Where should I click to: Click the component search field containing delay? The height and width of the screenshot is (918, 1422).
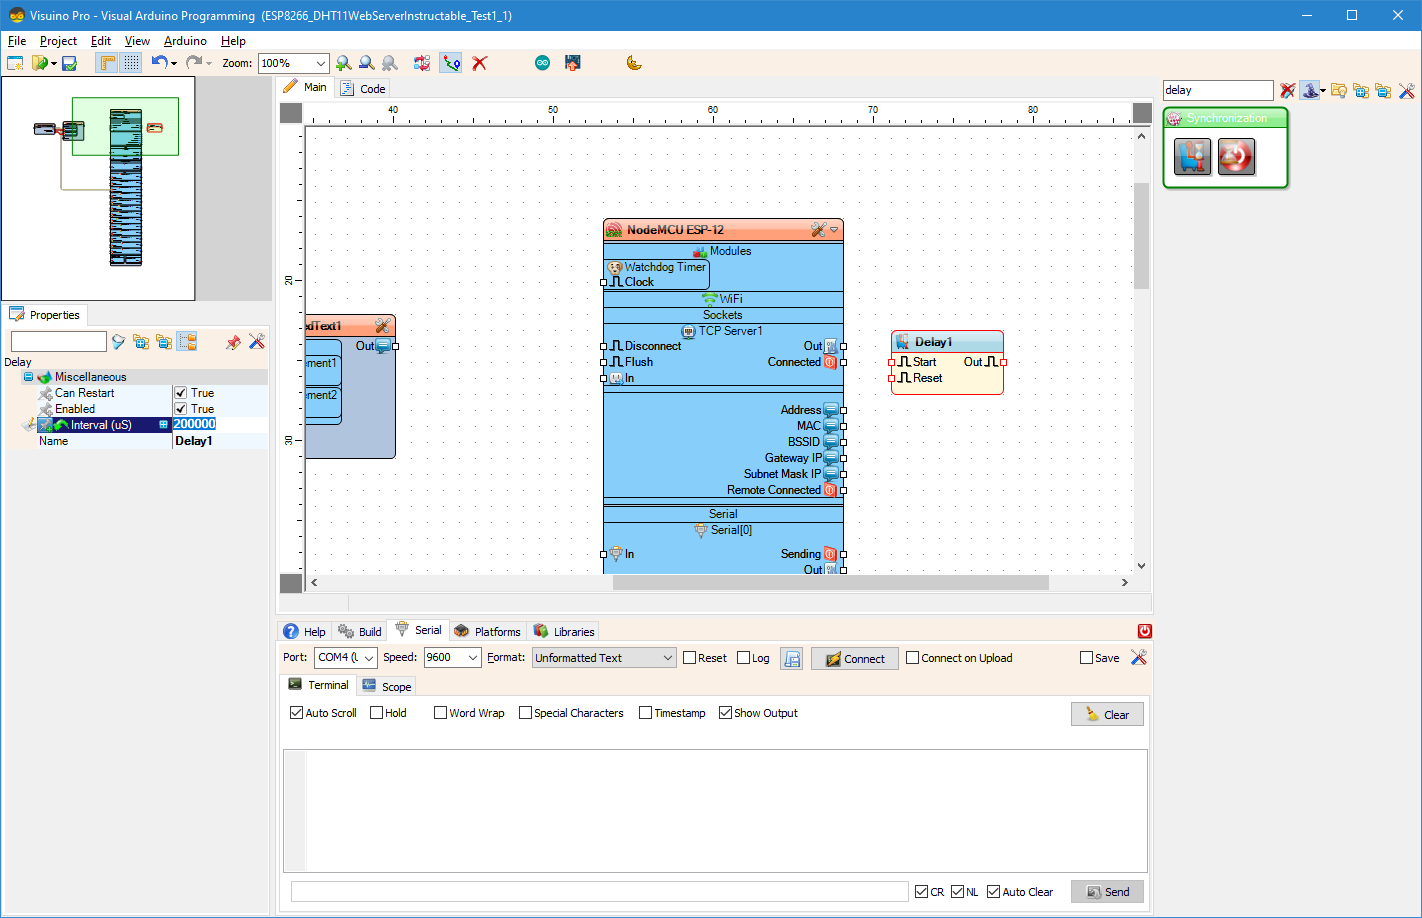tap(1218, 90)
